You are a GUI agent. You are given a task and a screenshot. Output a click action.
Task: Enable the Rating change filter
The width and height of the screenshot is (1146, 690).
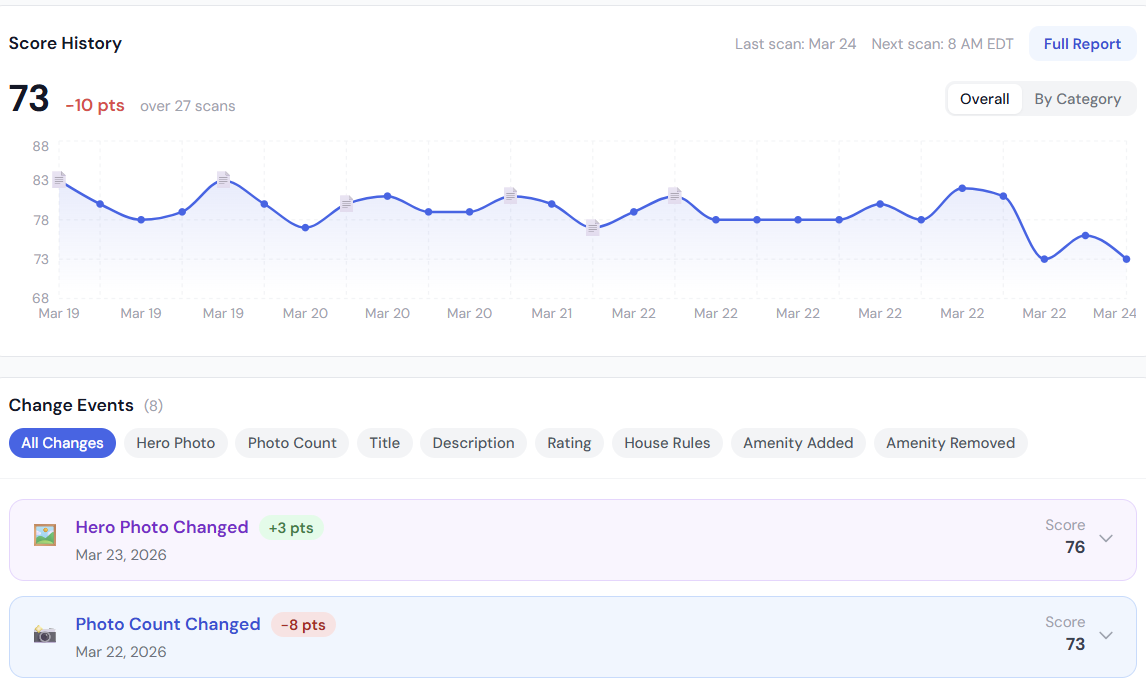click(x=569, y=442)
